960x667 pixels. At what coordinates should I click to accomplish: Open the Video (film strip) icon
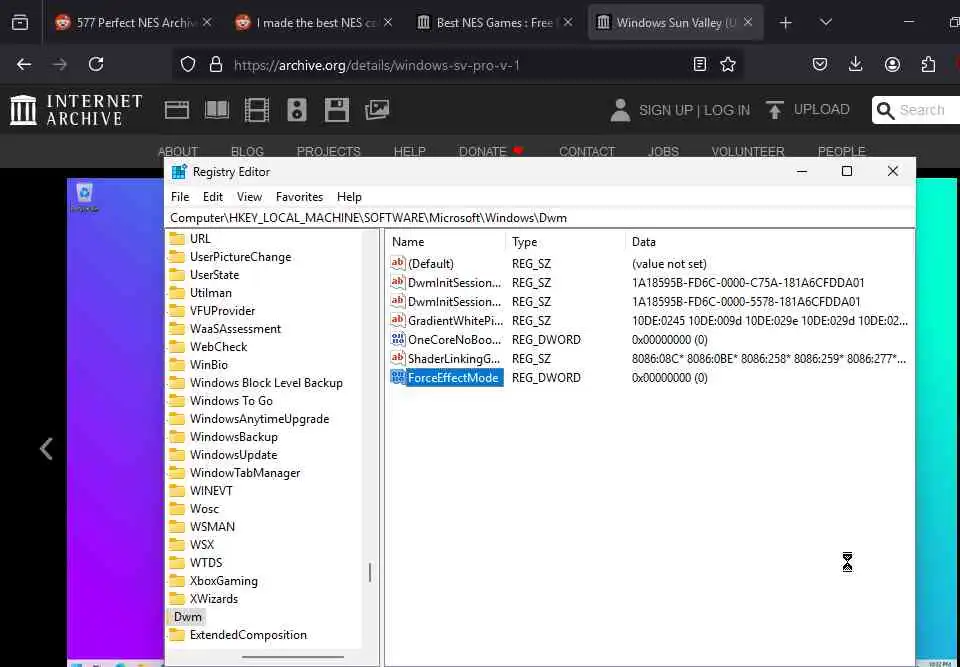click(257, 110)
